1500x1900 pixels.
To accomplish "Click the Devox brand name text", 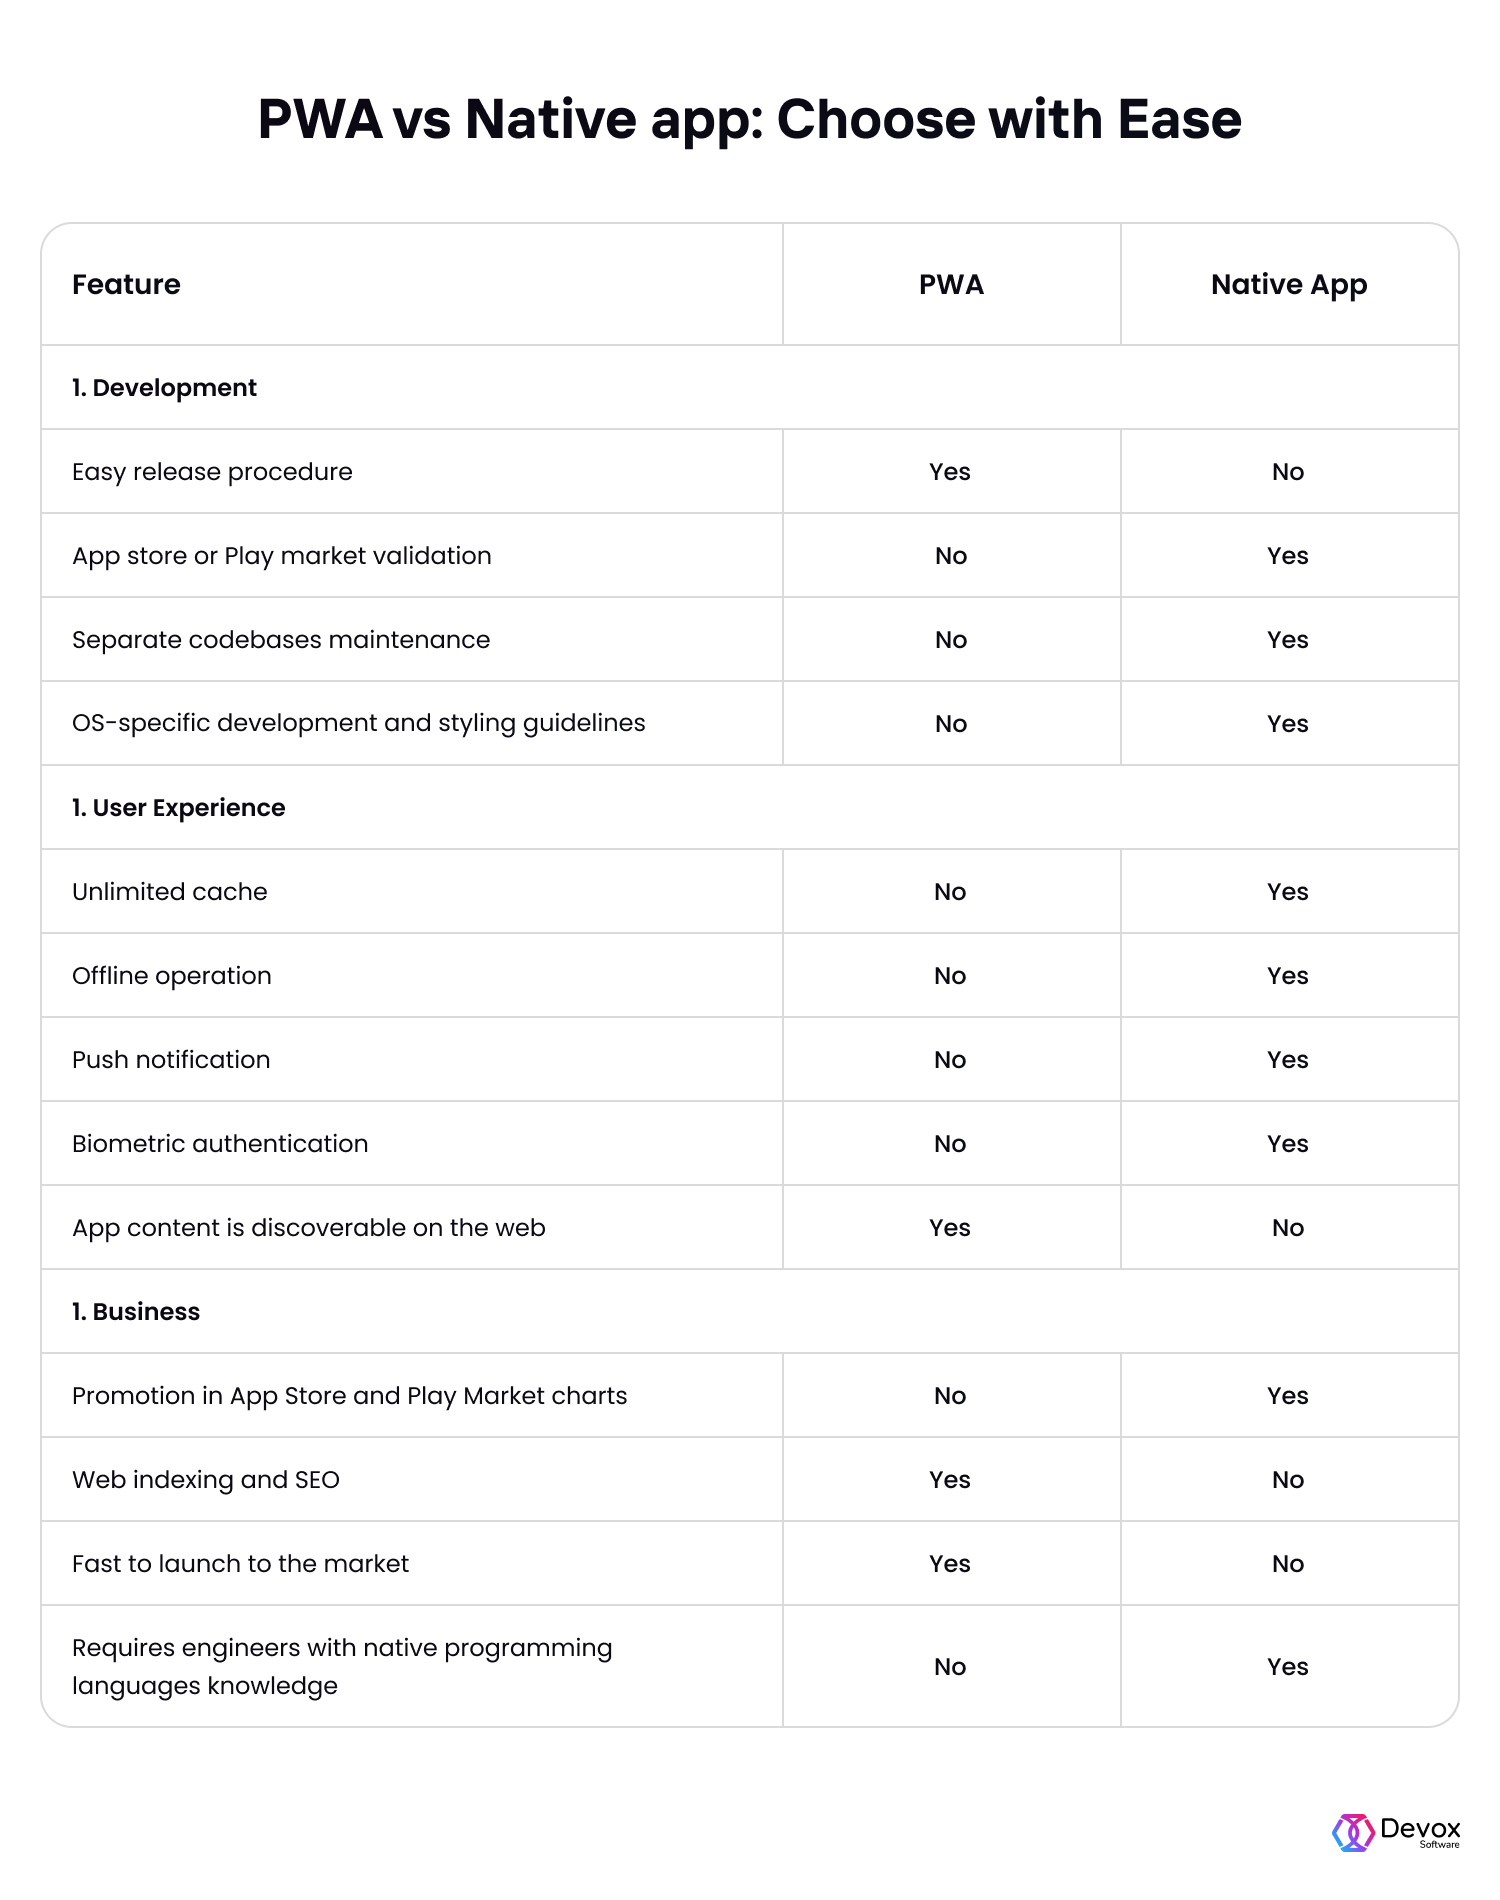I will [x=1420, y=1829].
